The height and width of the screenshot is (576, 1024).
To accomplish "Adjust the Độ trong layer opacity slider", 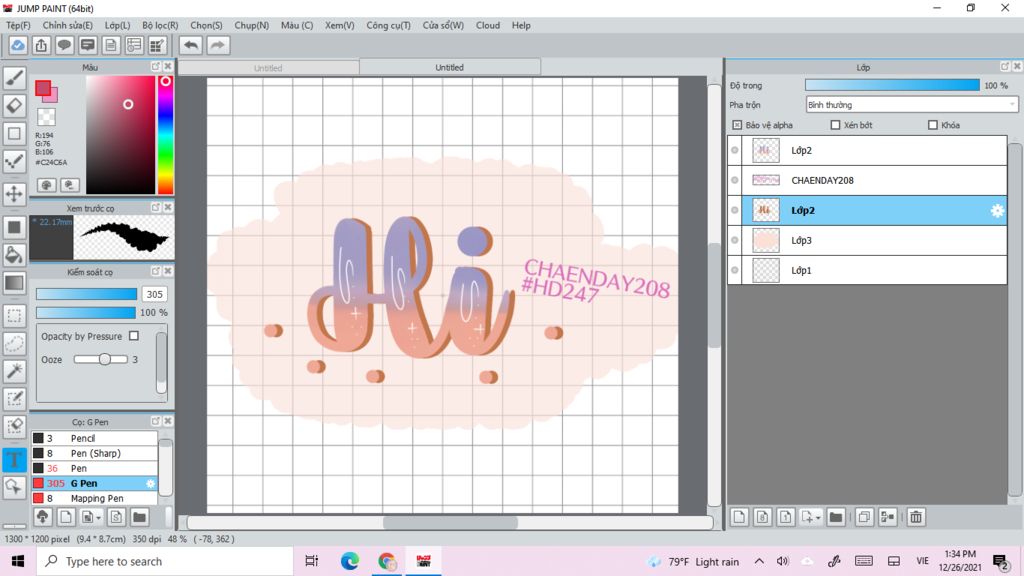I will tap(892, 86).
